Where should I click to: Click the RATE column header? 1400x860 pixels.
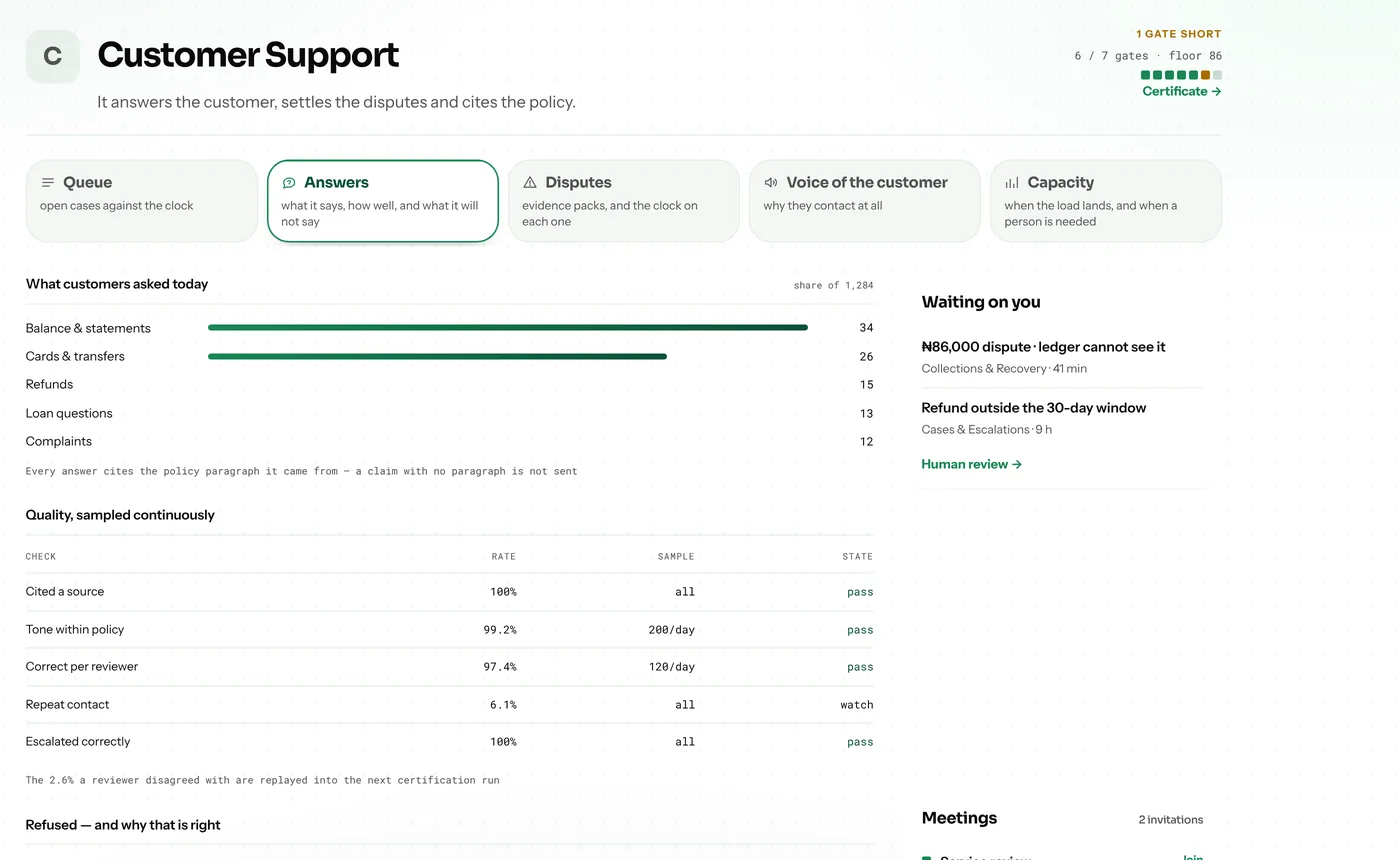tap(504, 556)
